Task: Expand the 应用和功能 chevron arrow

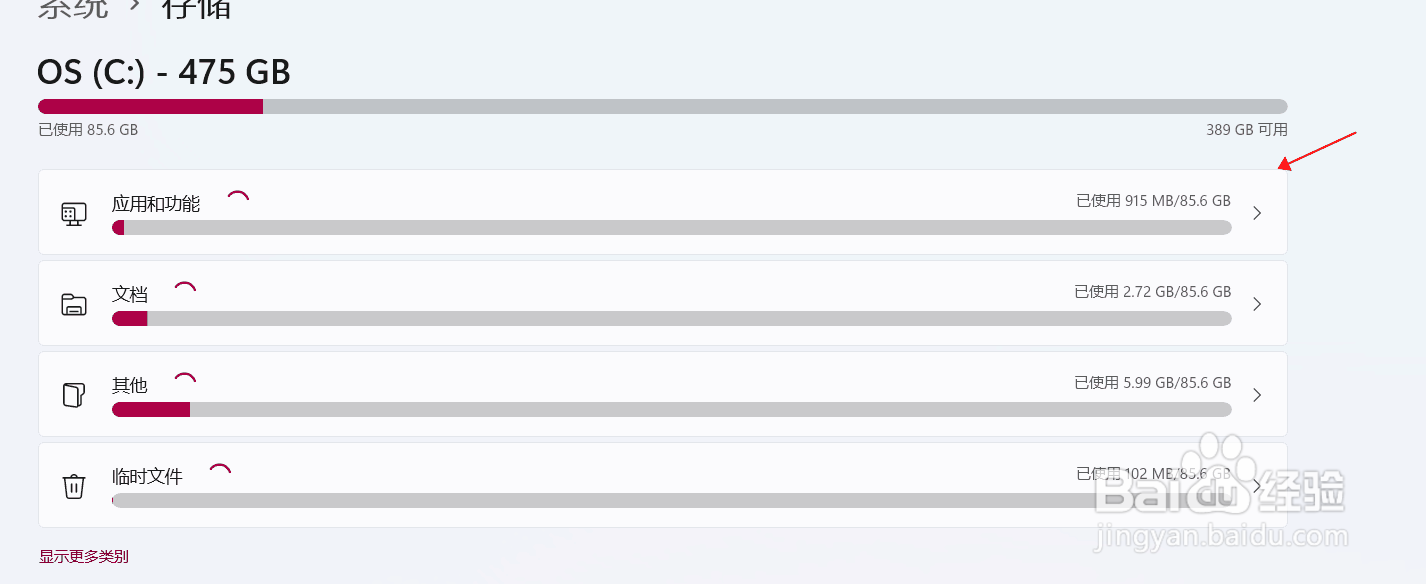Action: 1257,213
